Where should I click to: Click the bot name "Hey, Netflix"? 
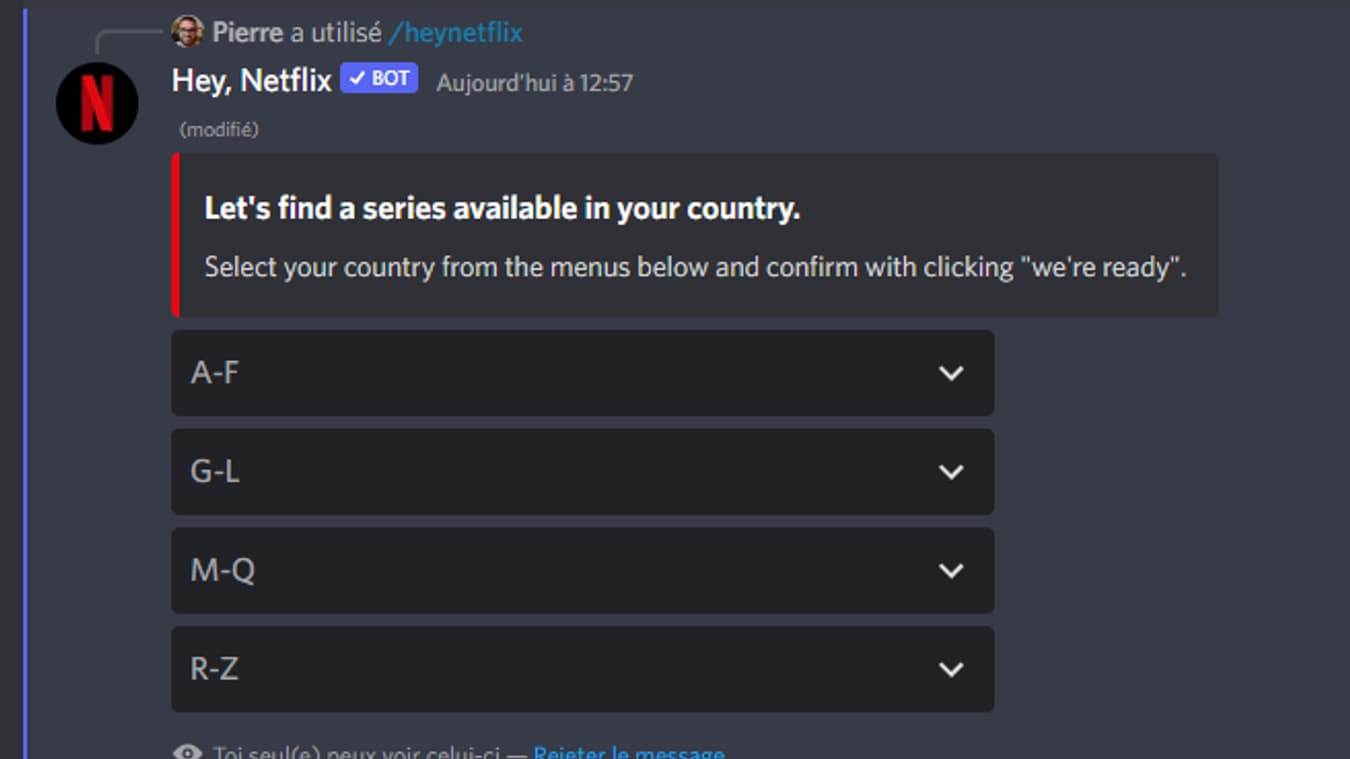coord(248,78)
